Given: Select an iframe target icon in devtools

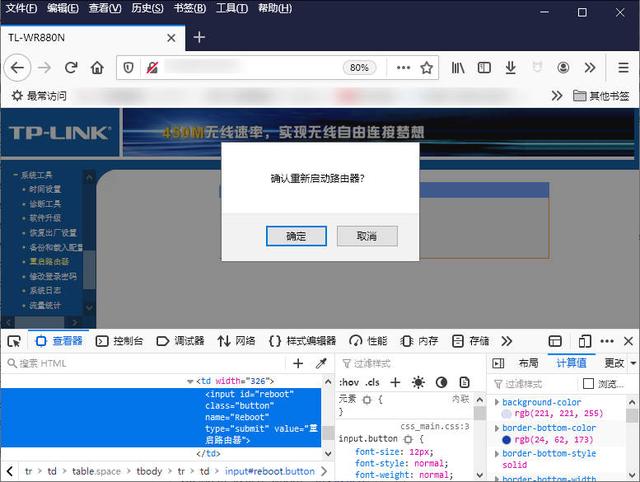Looking at the screenshot, I should coord(555,341).
